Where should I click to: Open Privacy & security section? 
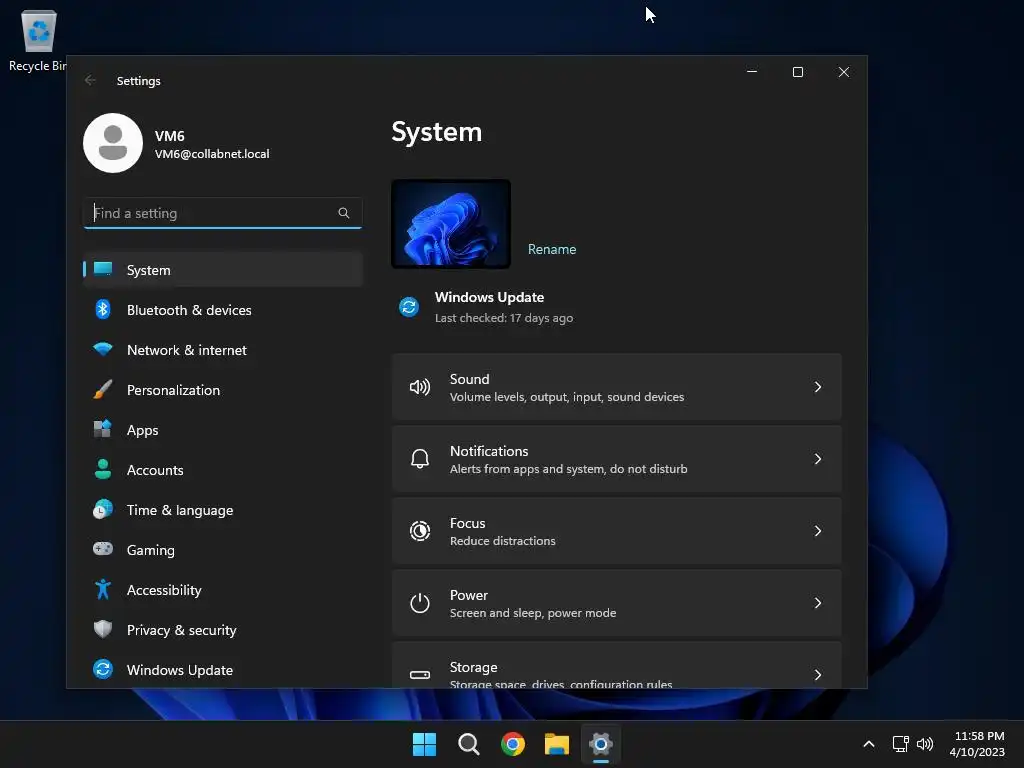click(x=223, y=629)
